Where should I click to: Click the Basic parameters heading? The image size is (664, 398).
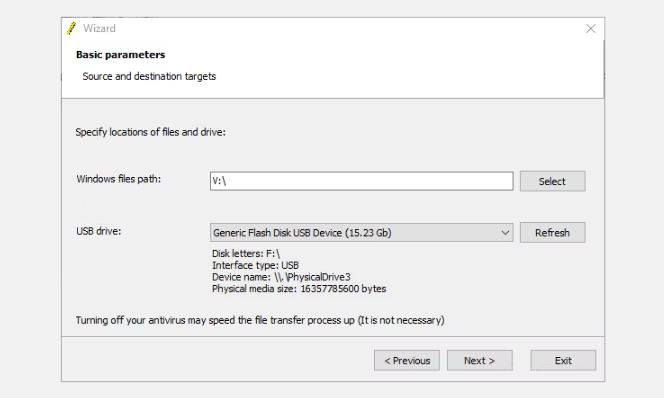[x=120, y=55]
